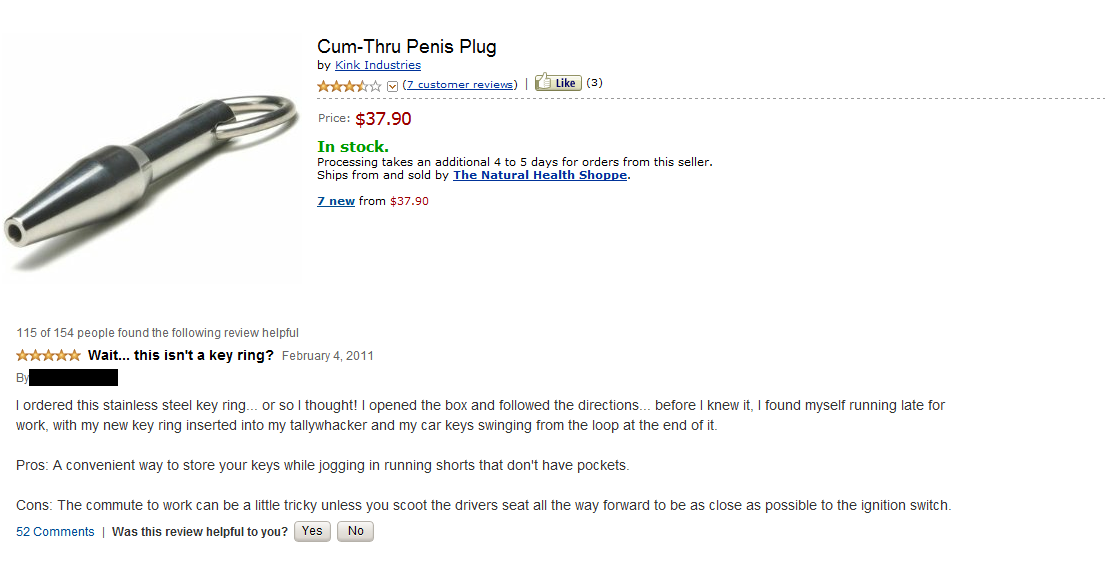Visit the Kink Industries brand link
Viewport: 1111px width, 566px height.
click(377, 65)
